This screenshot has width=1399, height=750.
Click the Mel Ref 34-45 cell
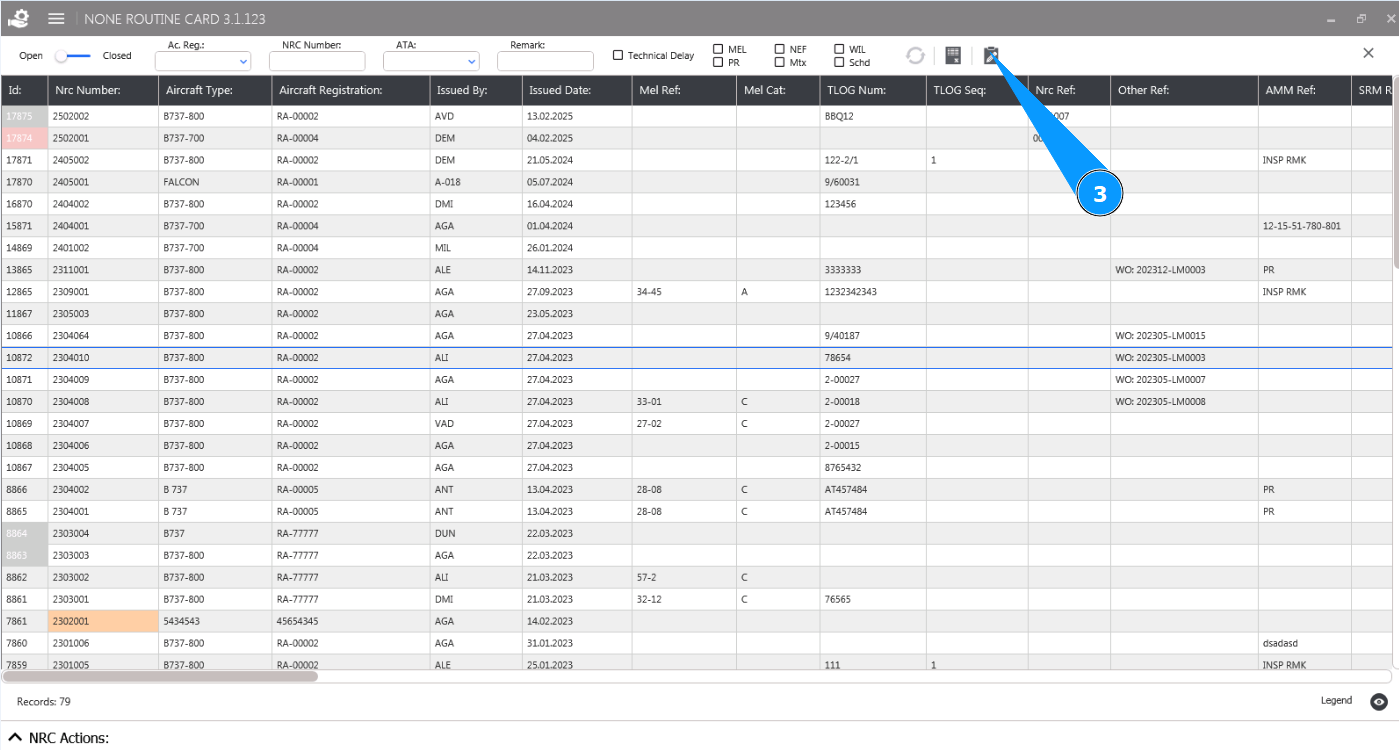(684, 292)
